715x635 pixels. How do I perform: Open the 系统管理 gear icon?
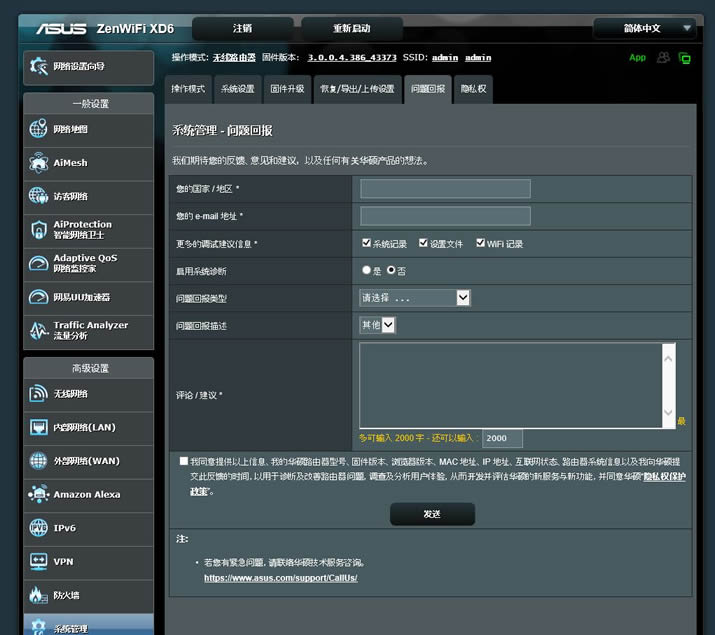(x=38, y=627)
